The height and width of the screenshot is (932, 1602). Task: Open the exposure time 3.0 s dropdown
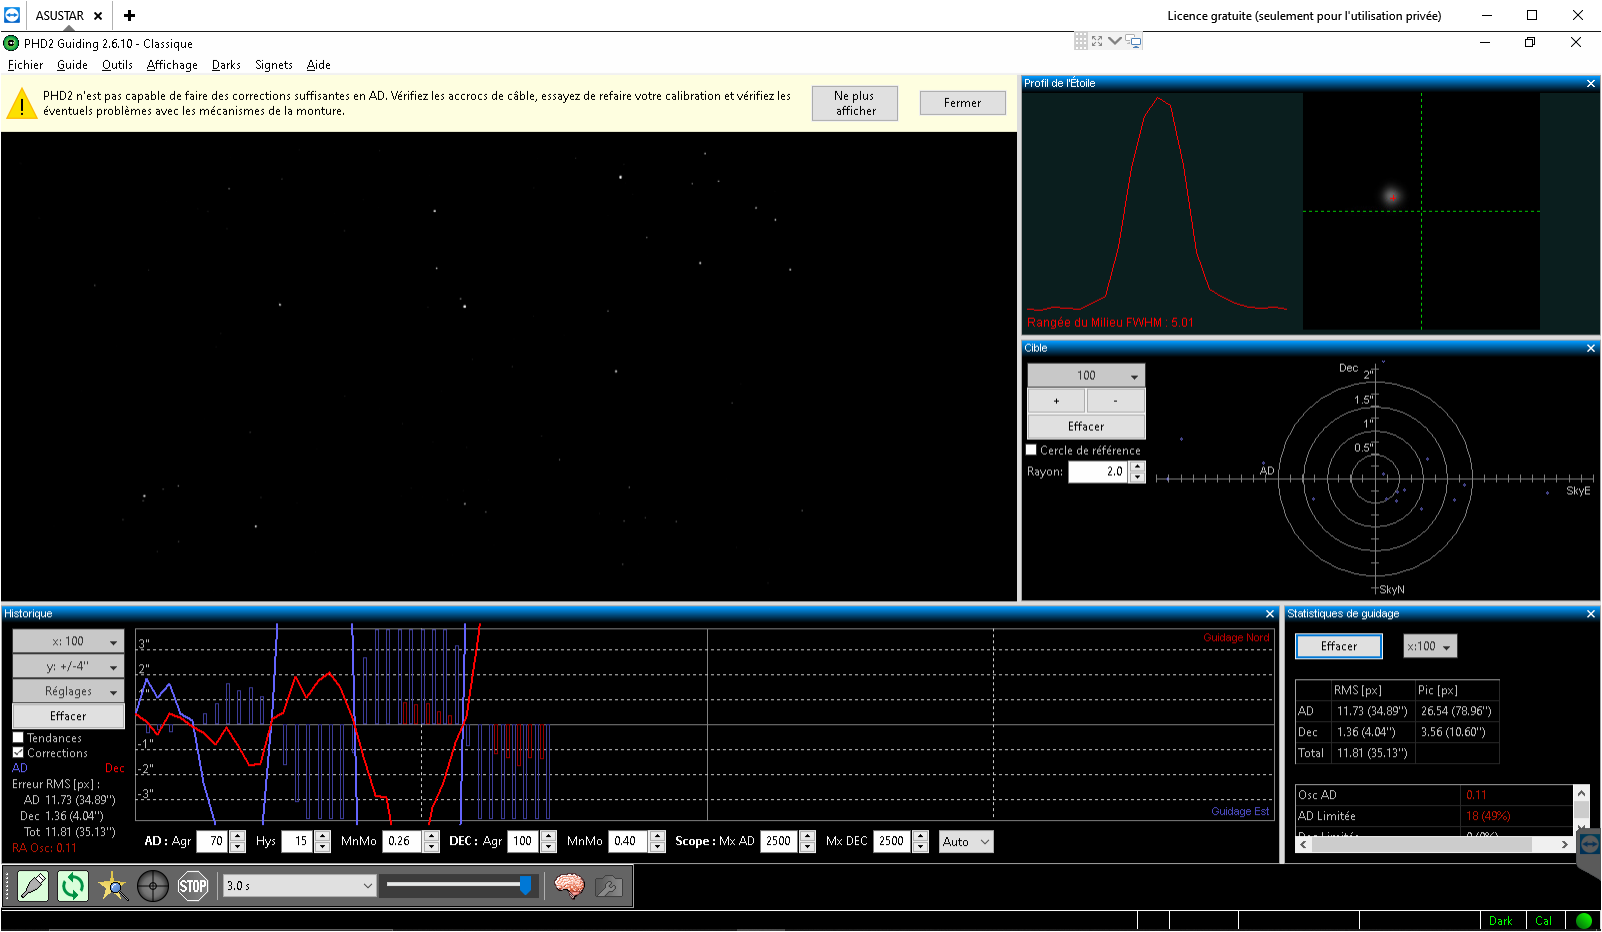pyautogui.click(x=300, y=886)
